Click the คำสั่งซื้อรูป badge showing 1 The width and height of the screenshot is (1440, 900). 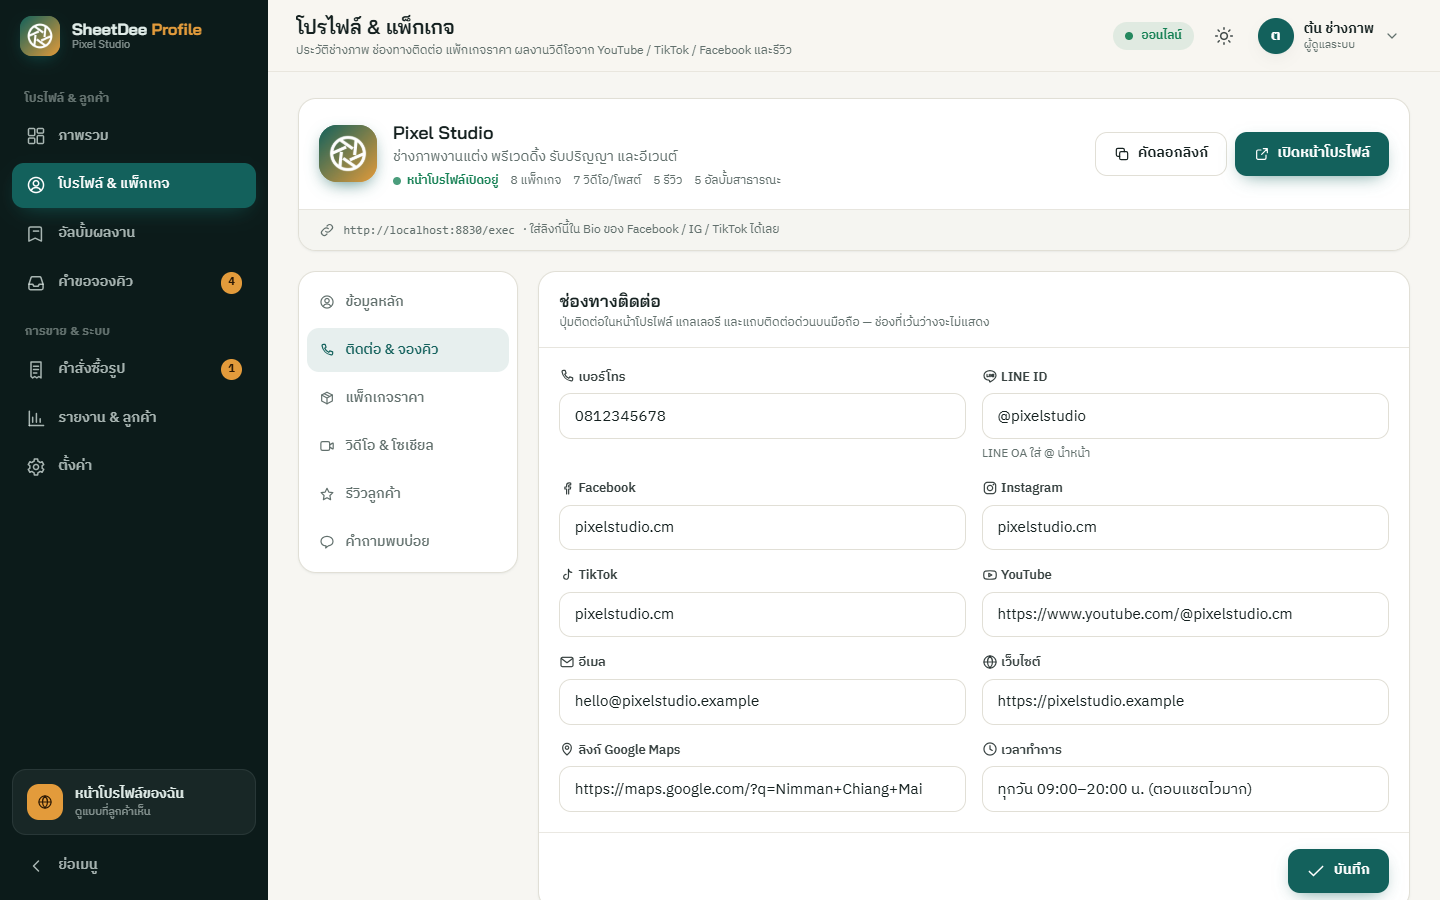pos(231,369)
